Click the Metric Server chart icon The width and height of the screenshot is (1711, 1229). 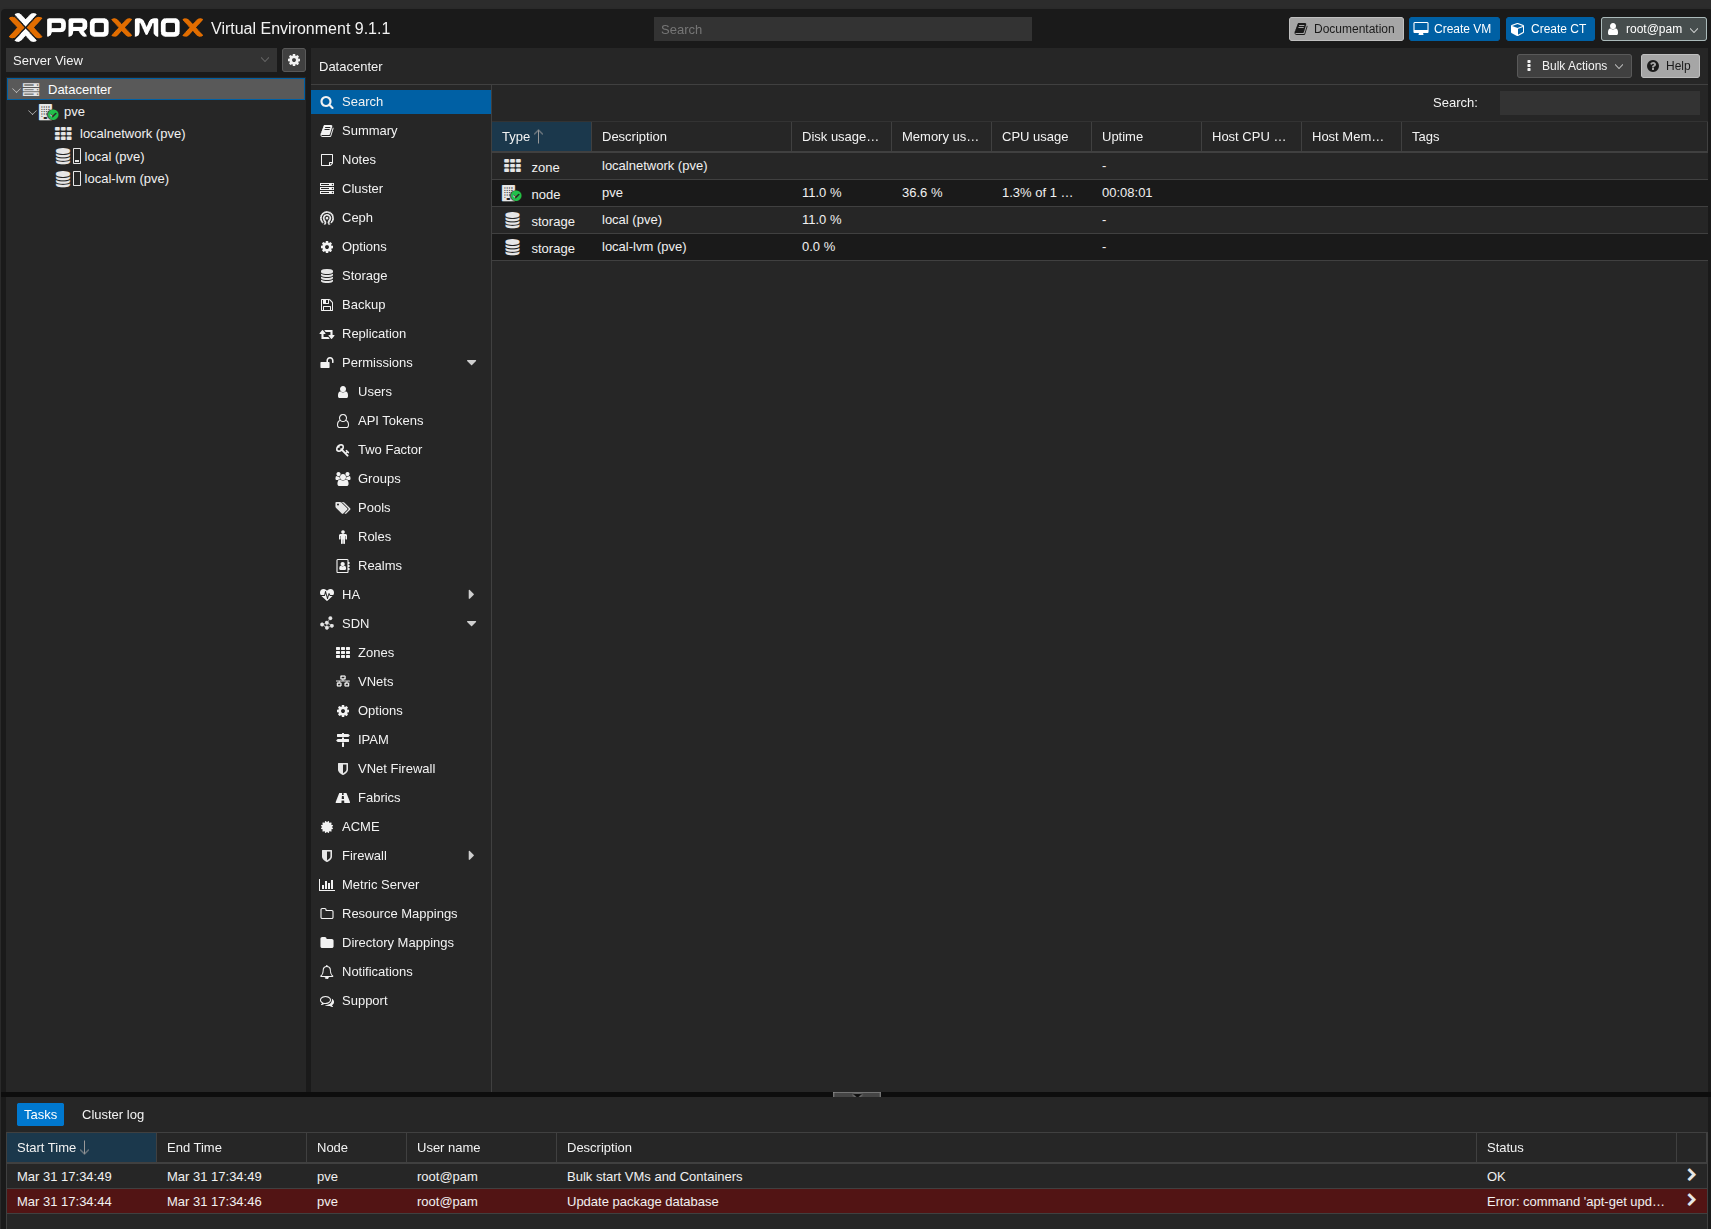[327, 885]
